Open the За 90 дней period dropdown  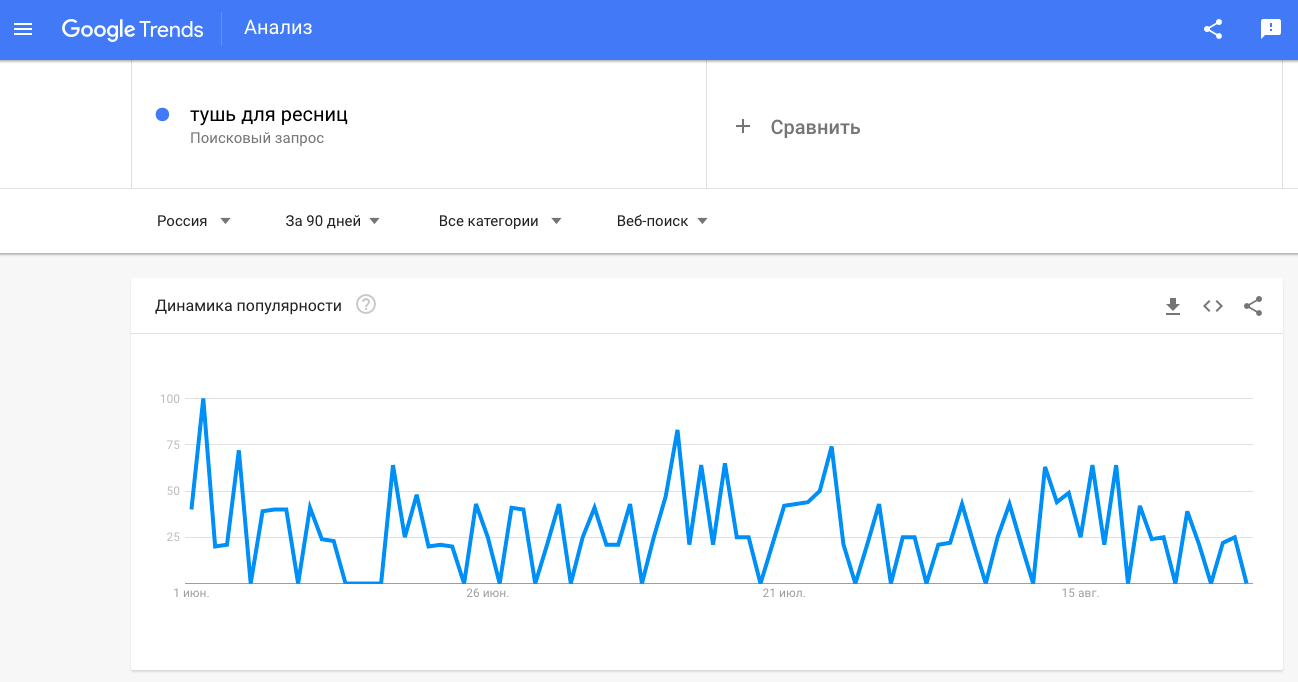pos(333,221)
